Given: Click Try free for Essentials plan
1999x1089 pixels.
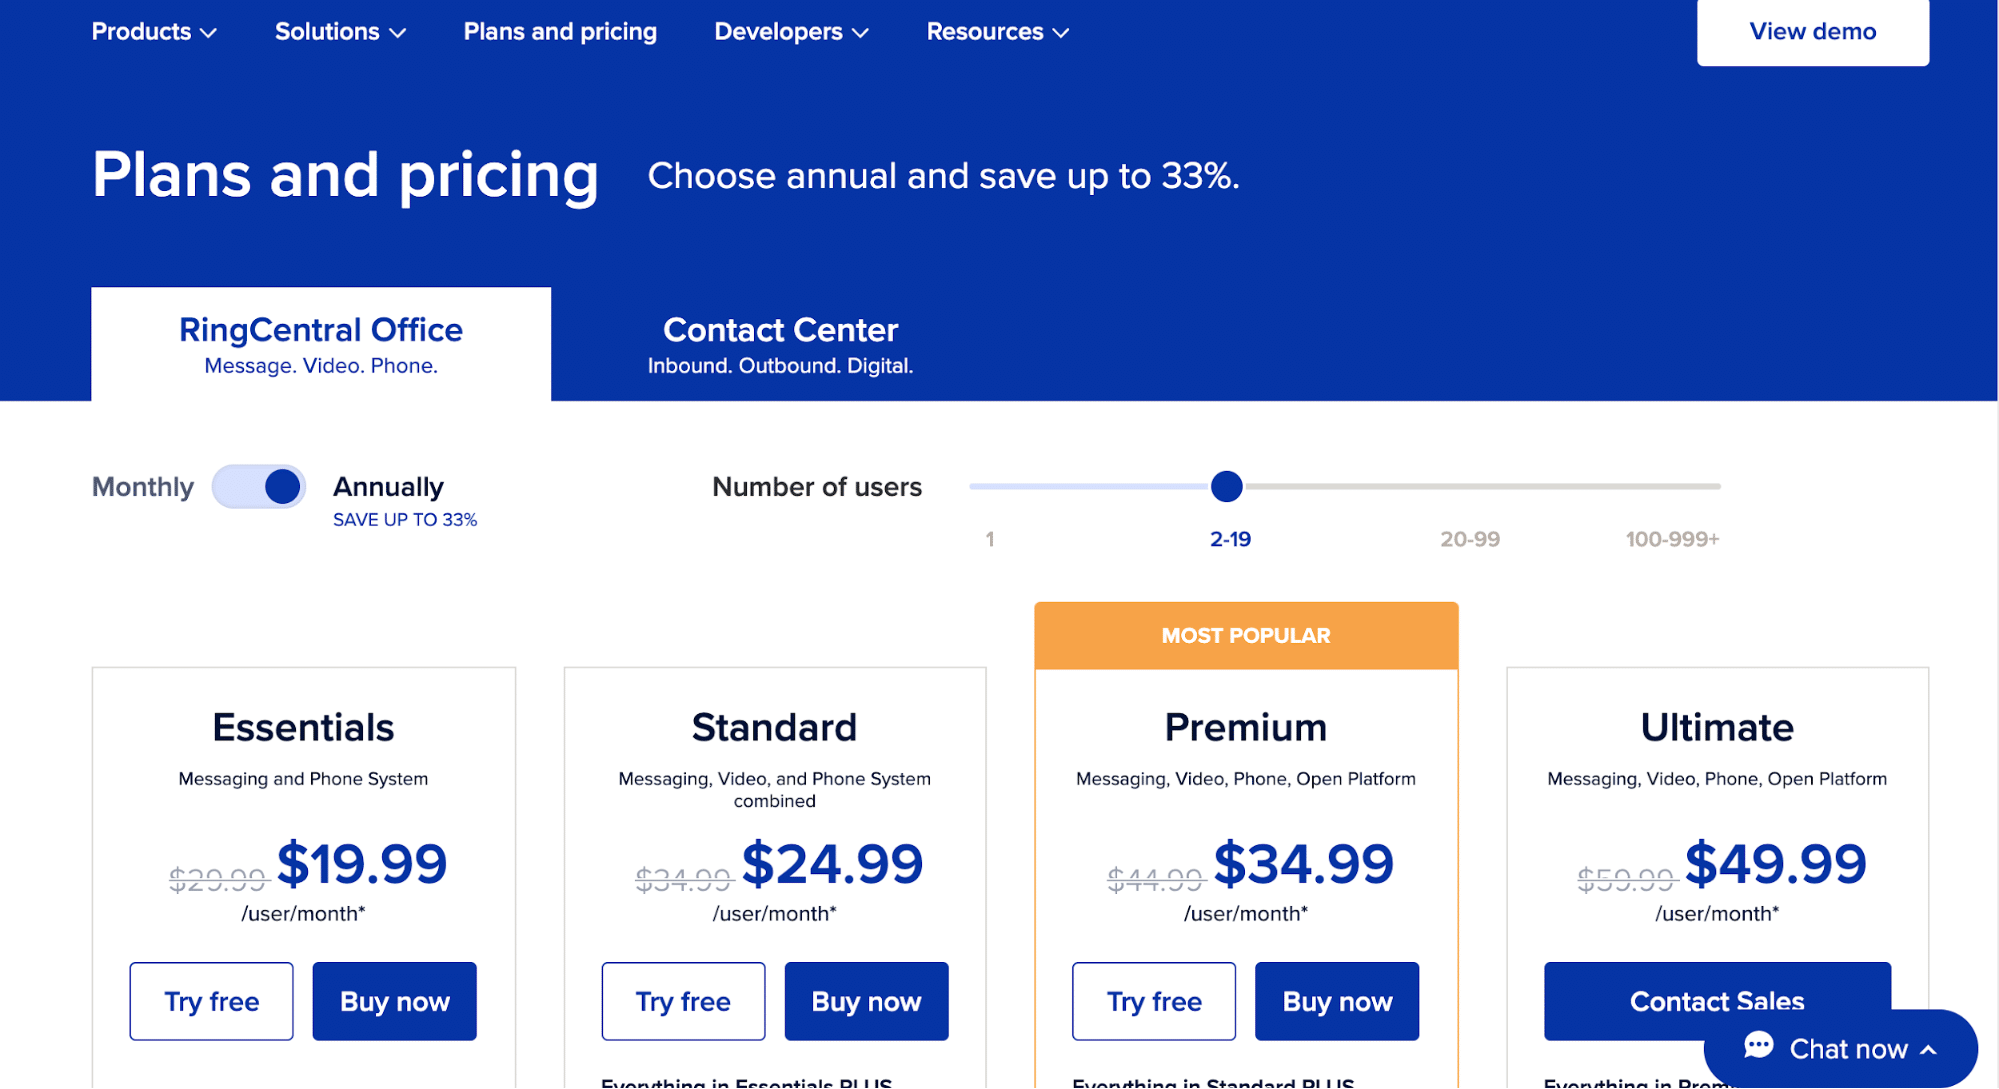Looking at the screenshot, I should [x=211, y=1001].
